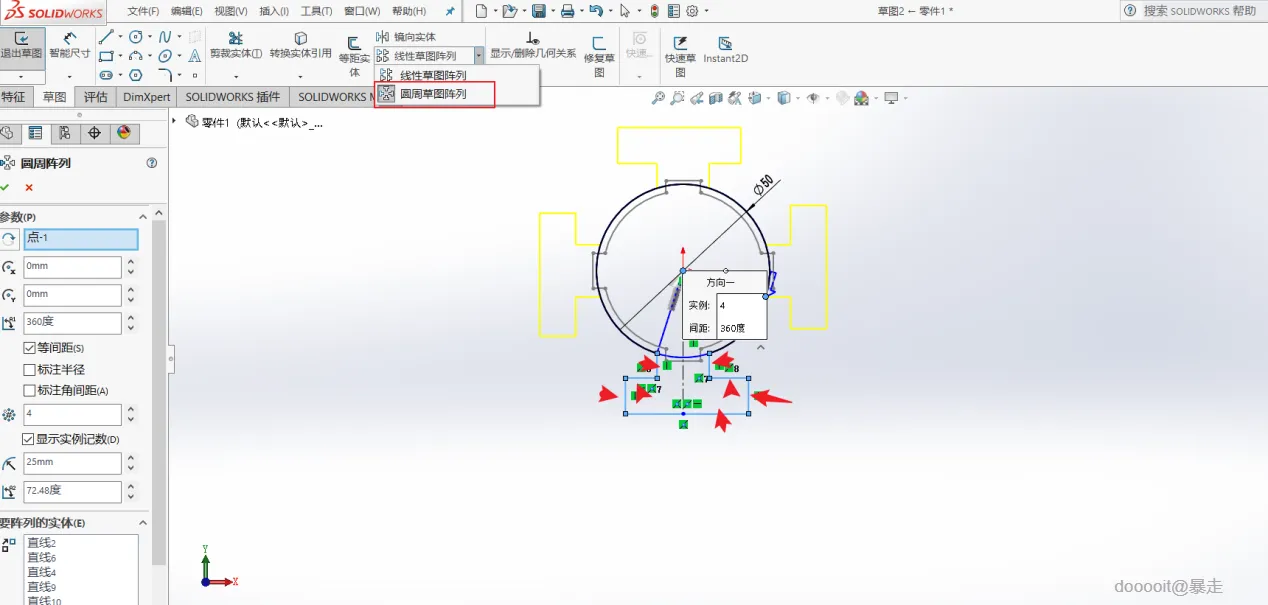Click the New document icon

[x=482, y=11]
